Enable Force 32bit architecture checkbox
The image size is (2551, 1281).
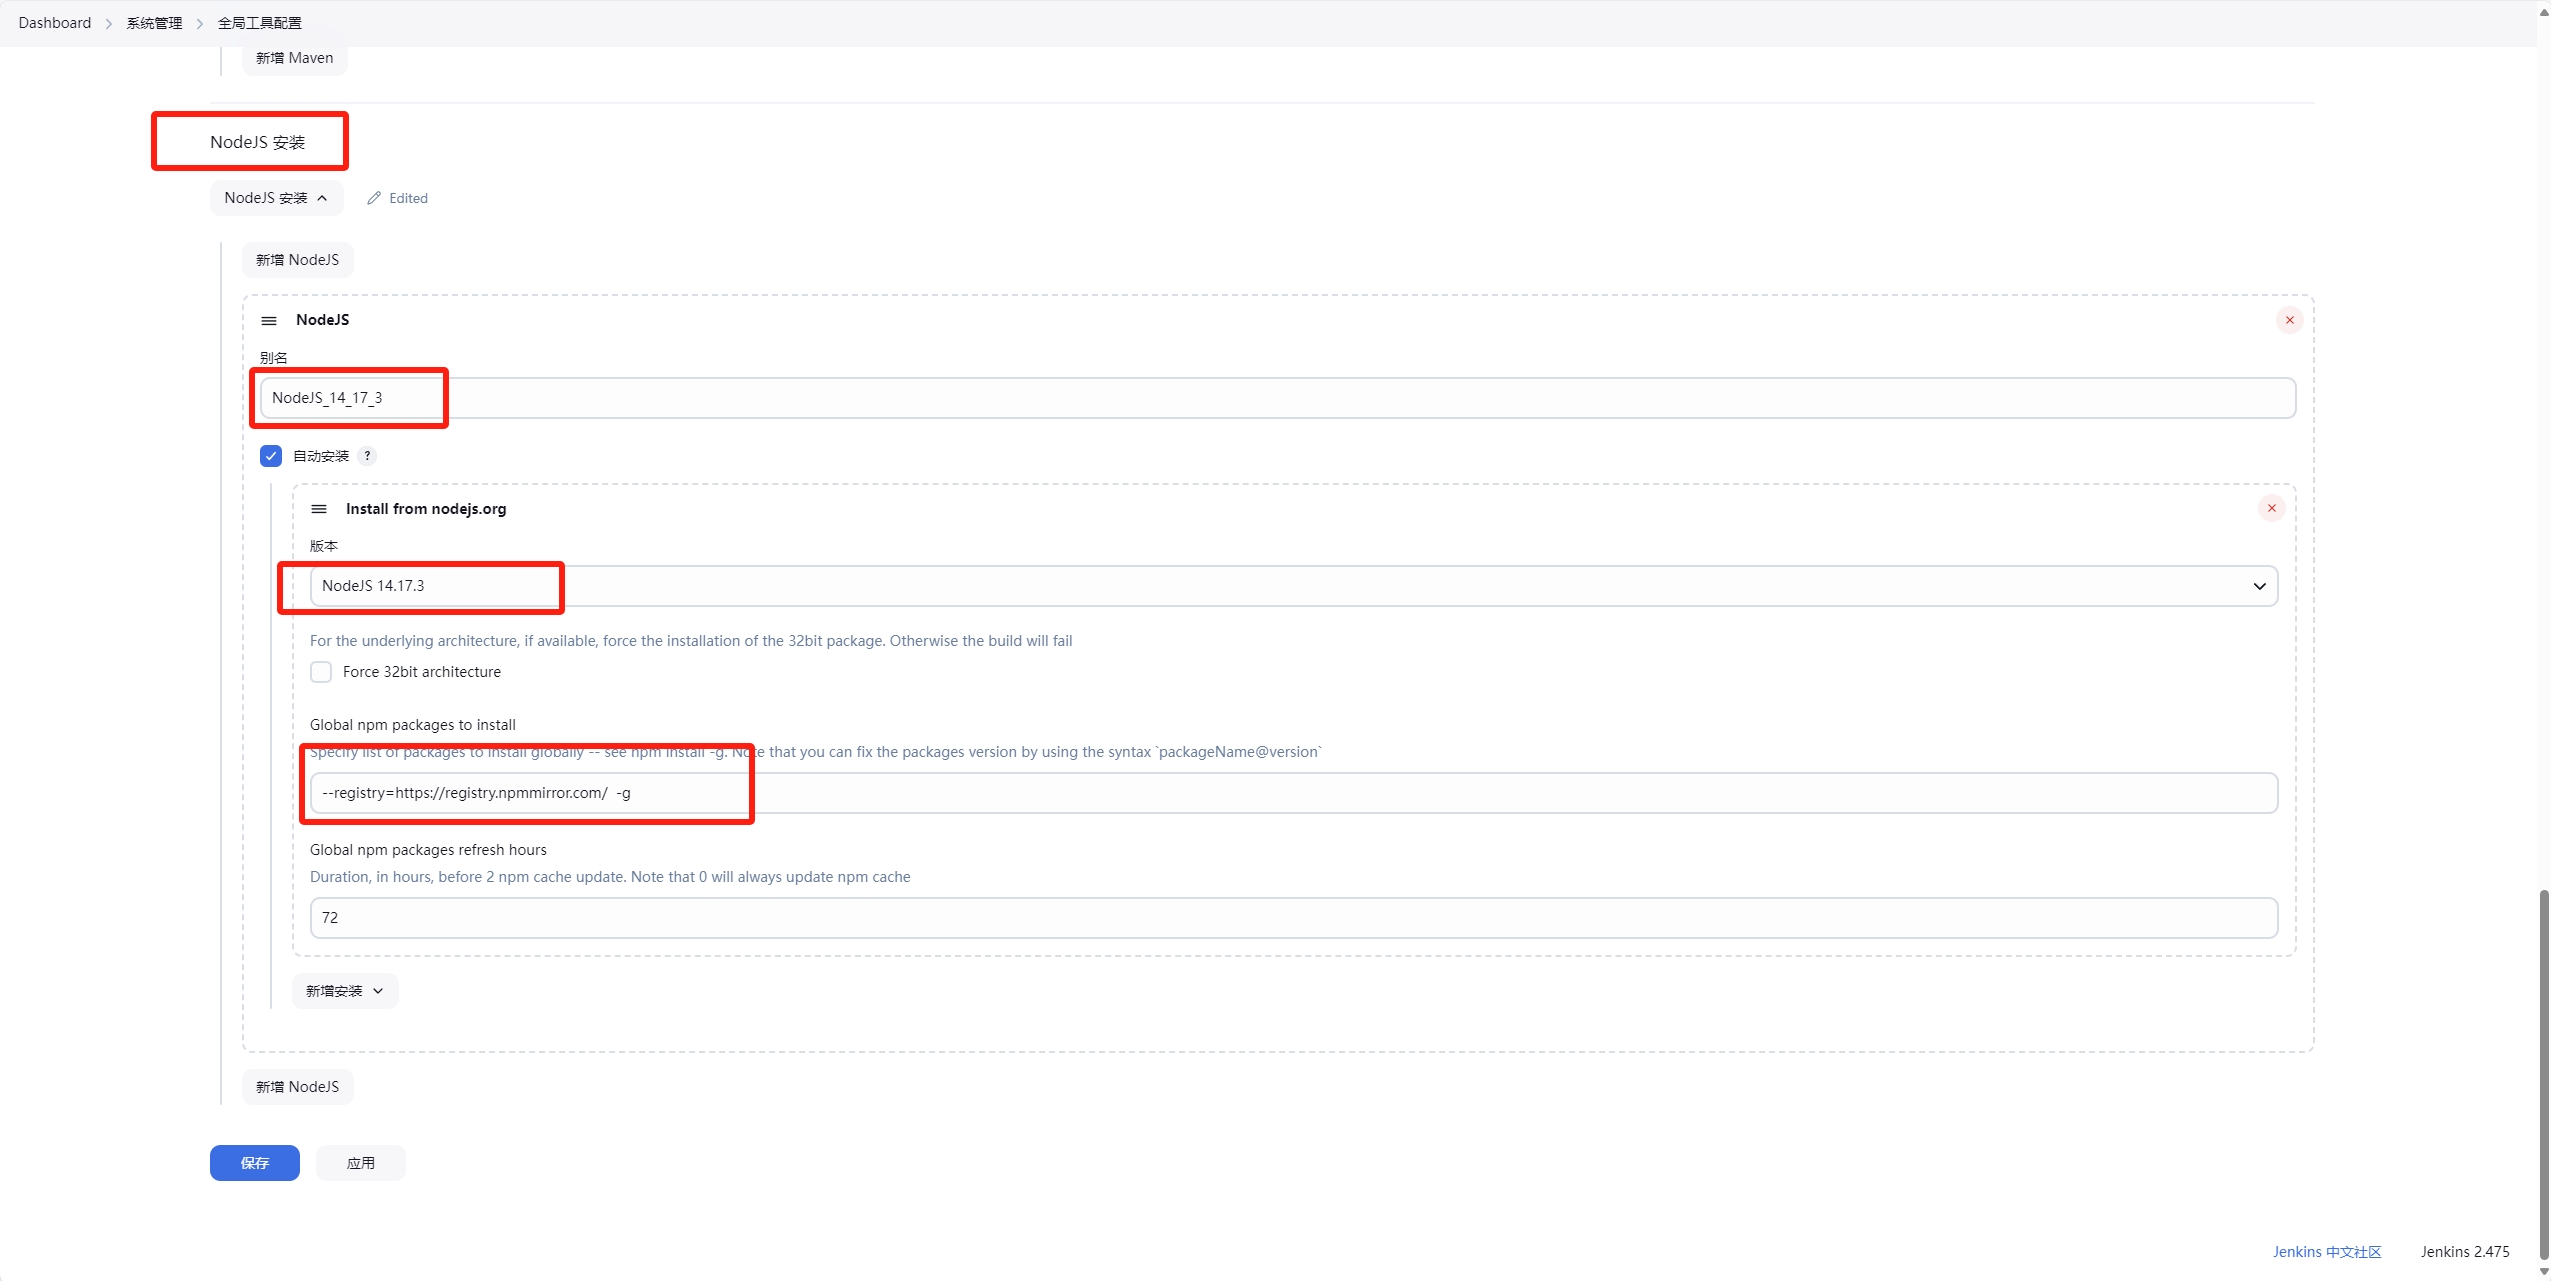point(321,672)
